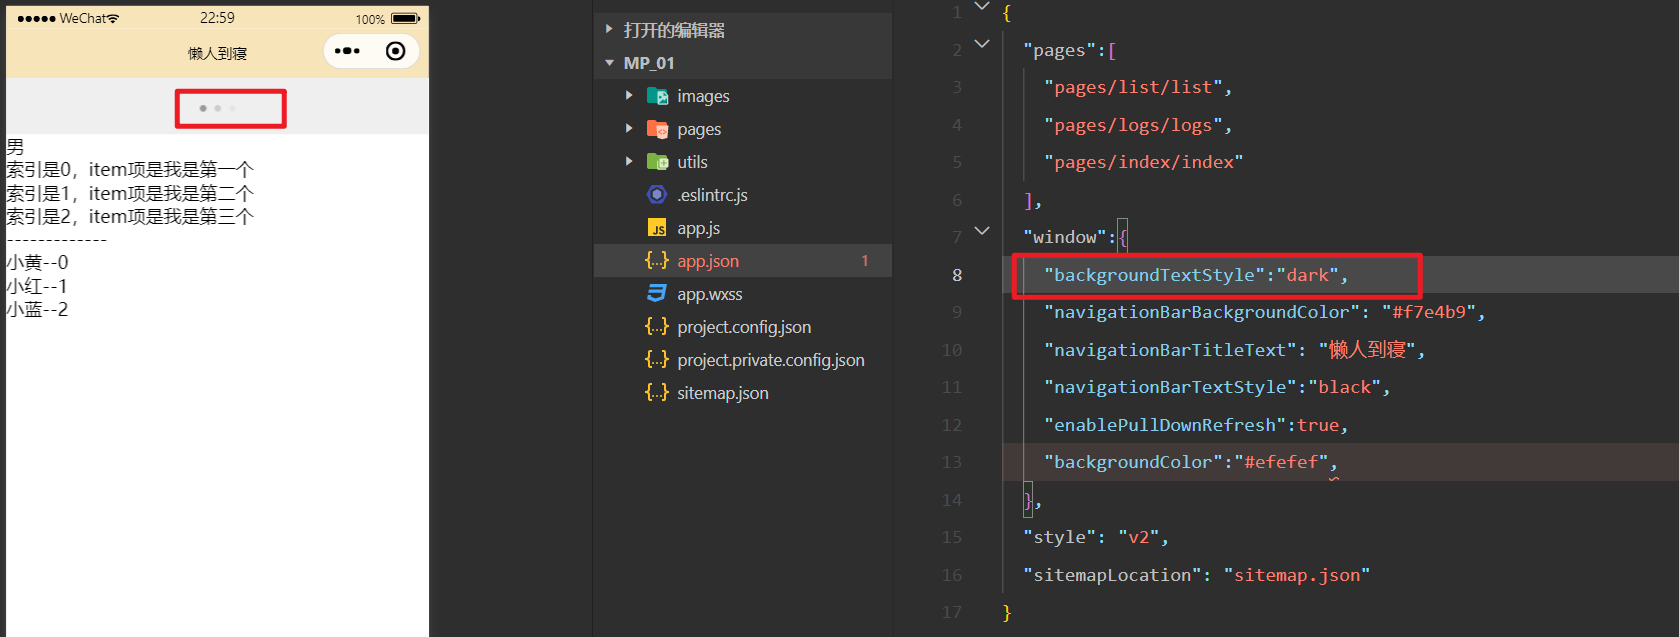The height and width of the screenshot is (637, 1679).
Task: Click the .eslintrc.js file icon
Action: click(x=657, y=195)
